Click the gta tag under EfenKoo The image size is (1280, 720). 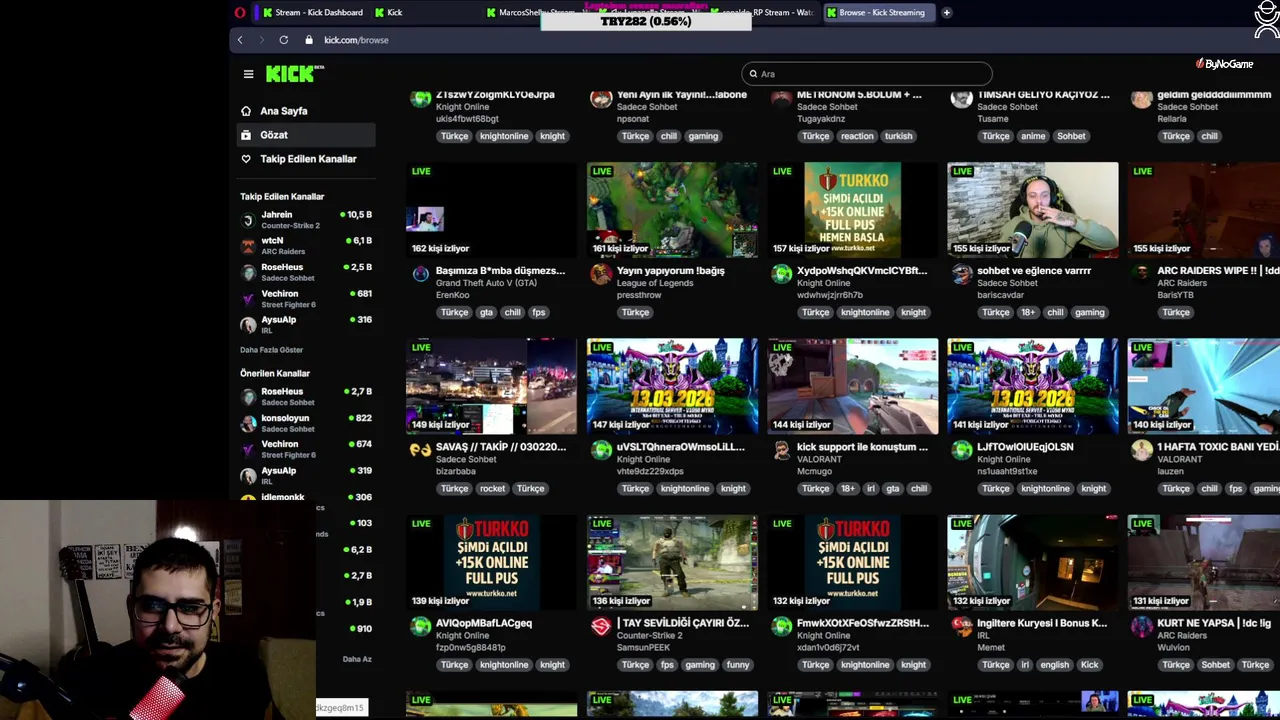click(x=486, y=312)
